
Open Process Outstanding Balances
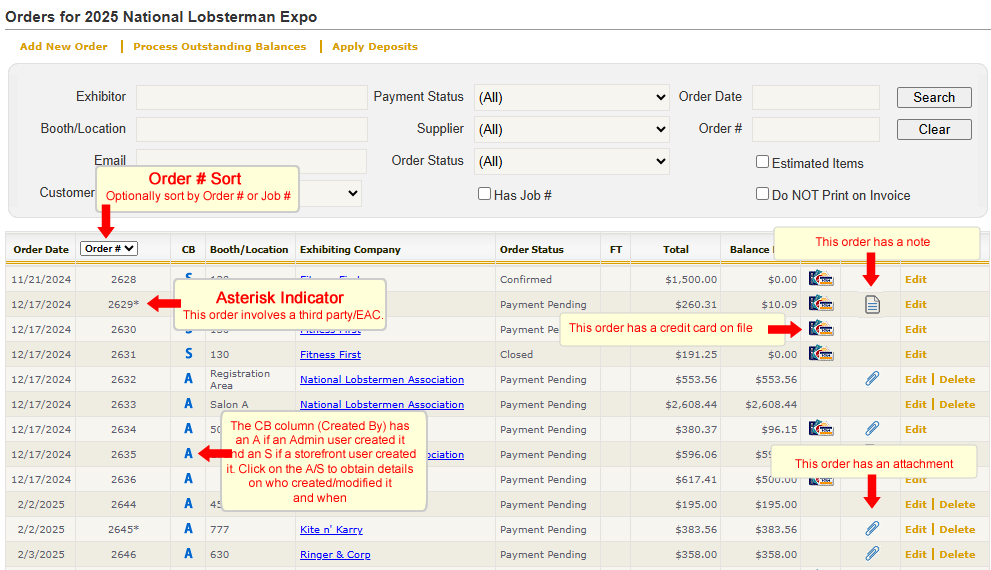(220, 47)
